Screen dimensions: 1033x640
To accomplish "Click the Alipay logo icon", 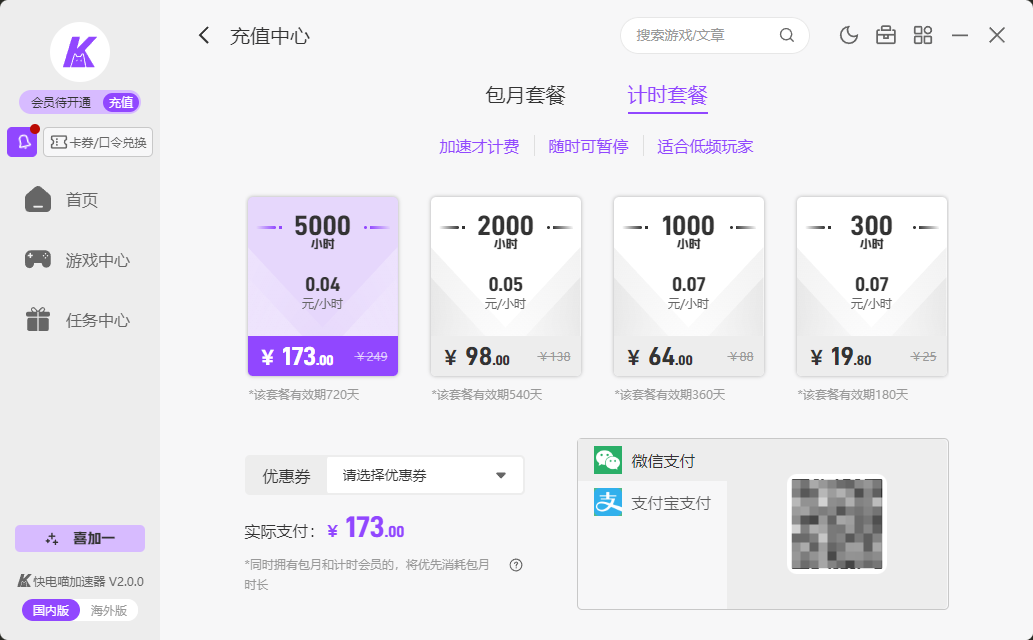I will pos(608,502).
